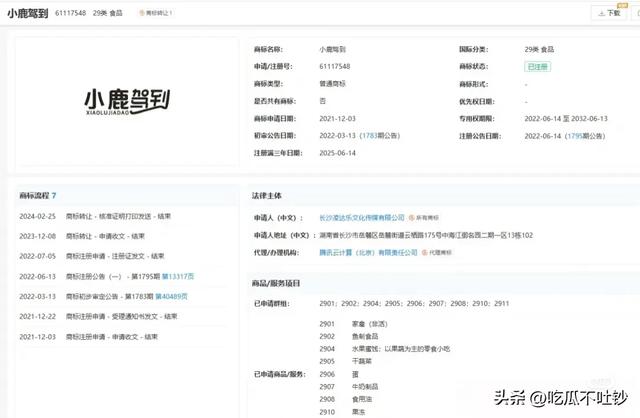
Task: Click the 小鹿驾到 trademark logo image
Action: tap(127, 101)
